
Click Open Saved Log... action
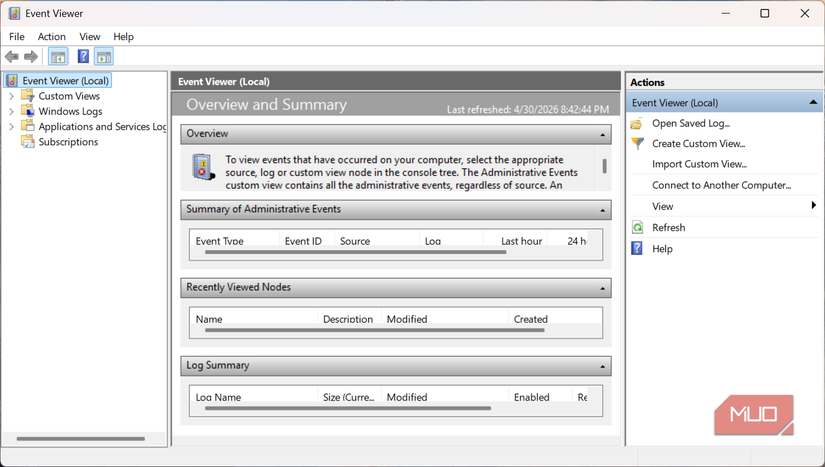click(691, 123)
